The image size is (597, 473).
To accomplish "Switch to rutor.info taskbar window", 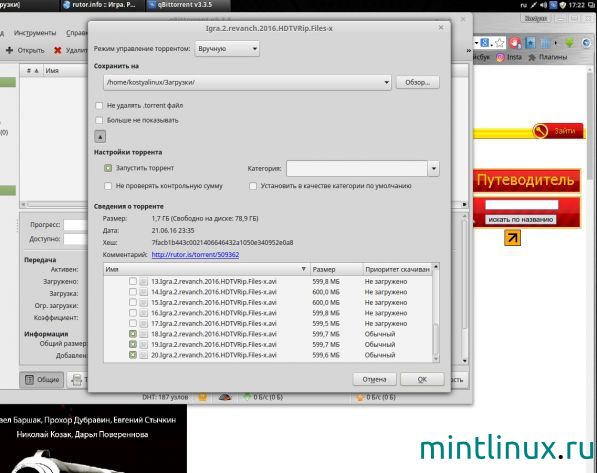I will click(x=102, y=5).
